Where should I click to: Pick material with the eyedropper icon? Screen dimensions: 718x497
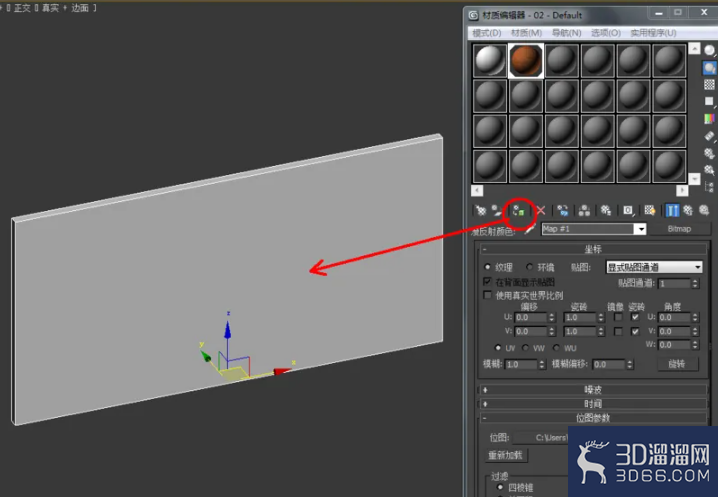tap(529, 229)
